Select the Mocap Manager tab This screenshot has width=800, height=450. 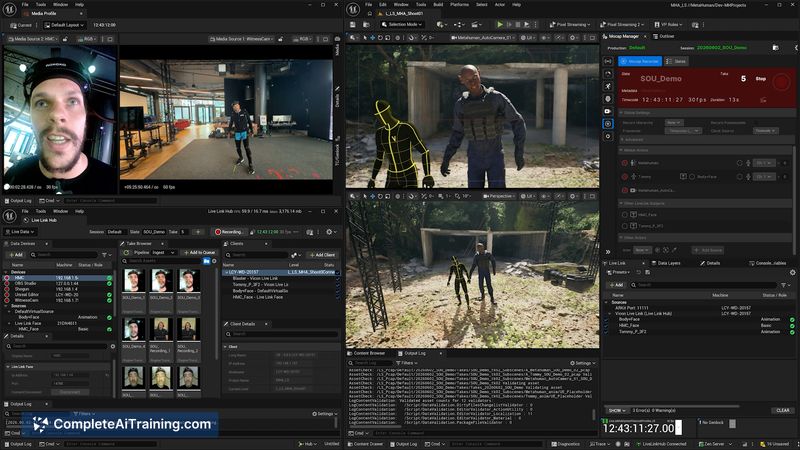623,36
